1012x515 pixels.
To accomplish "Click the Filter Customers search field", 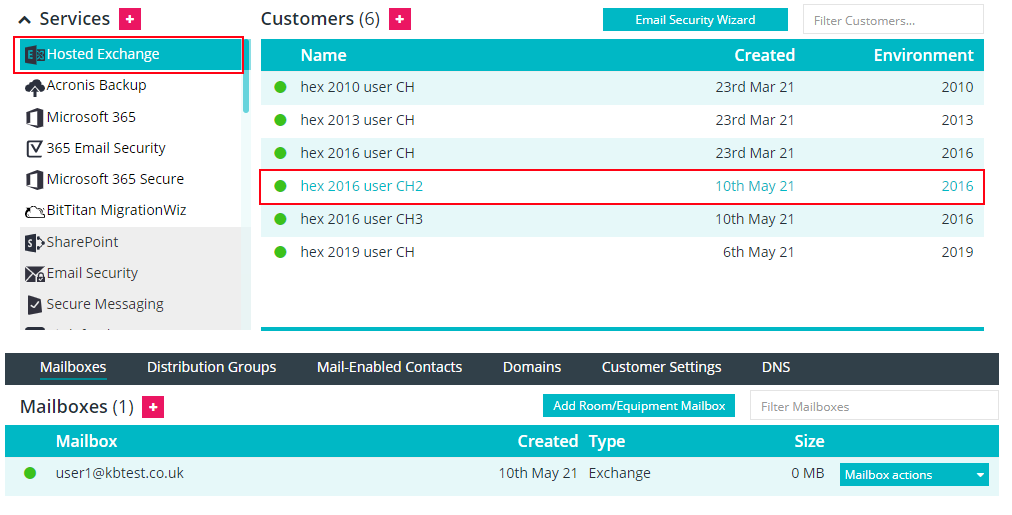I will [x=893, y=20].
